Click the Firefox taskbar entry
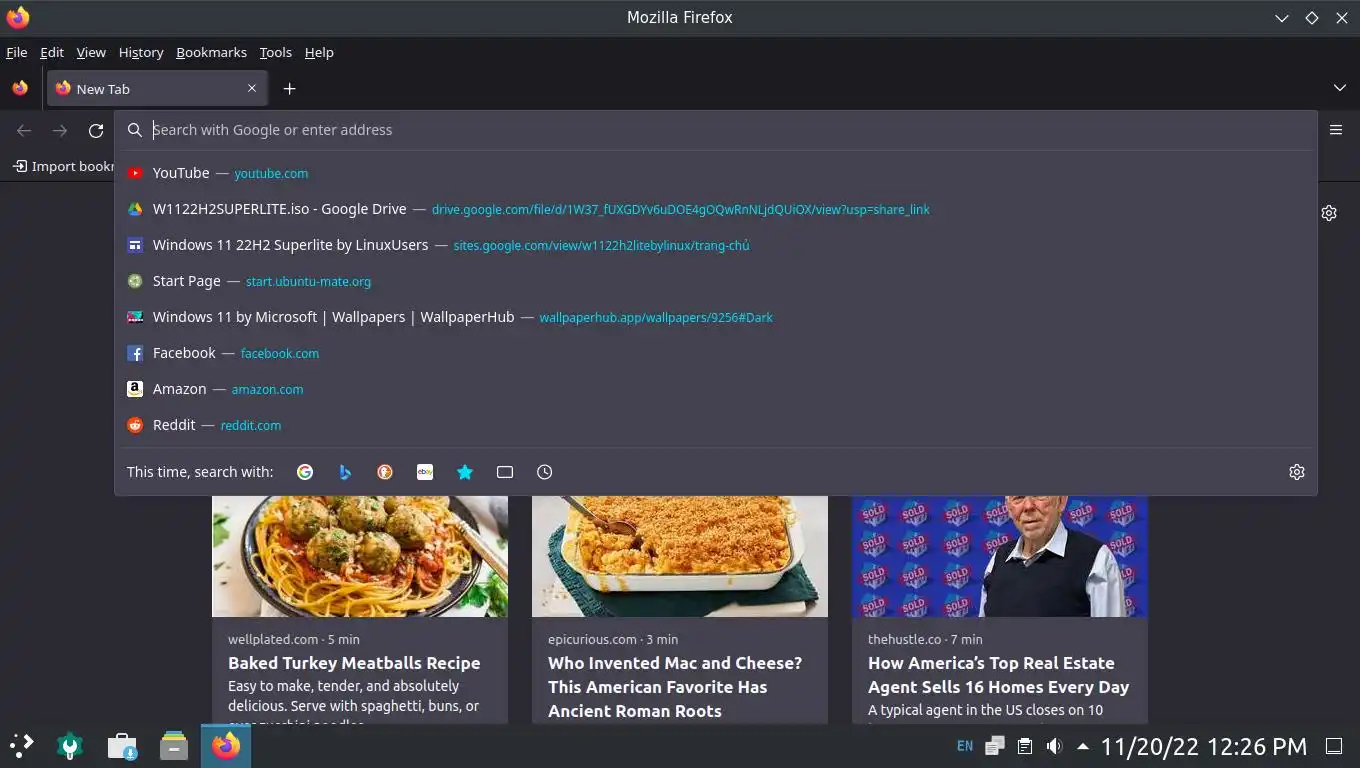This screenshot has width=1360, height=768. [x=226, y=745]
